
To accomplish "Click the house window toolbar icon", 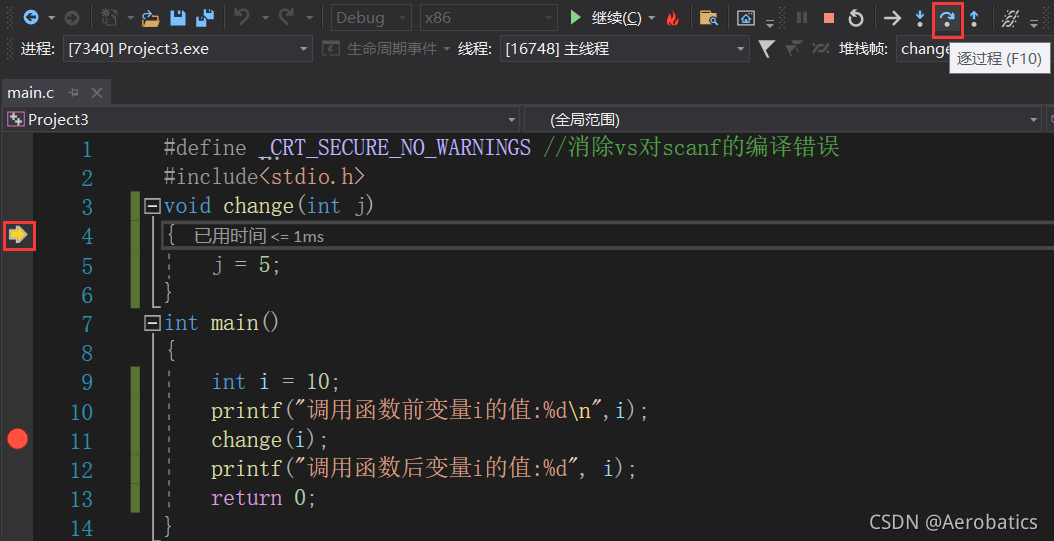I will [x=745, y=18].
